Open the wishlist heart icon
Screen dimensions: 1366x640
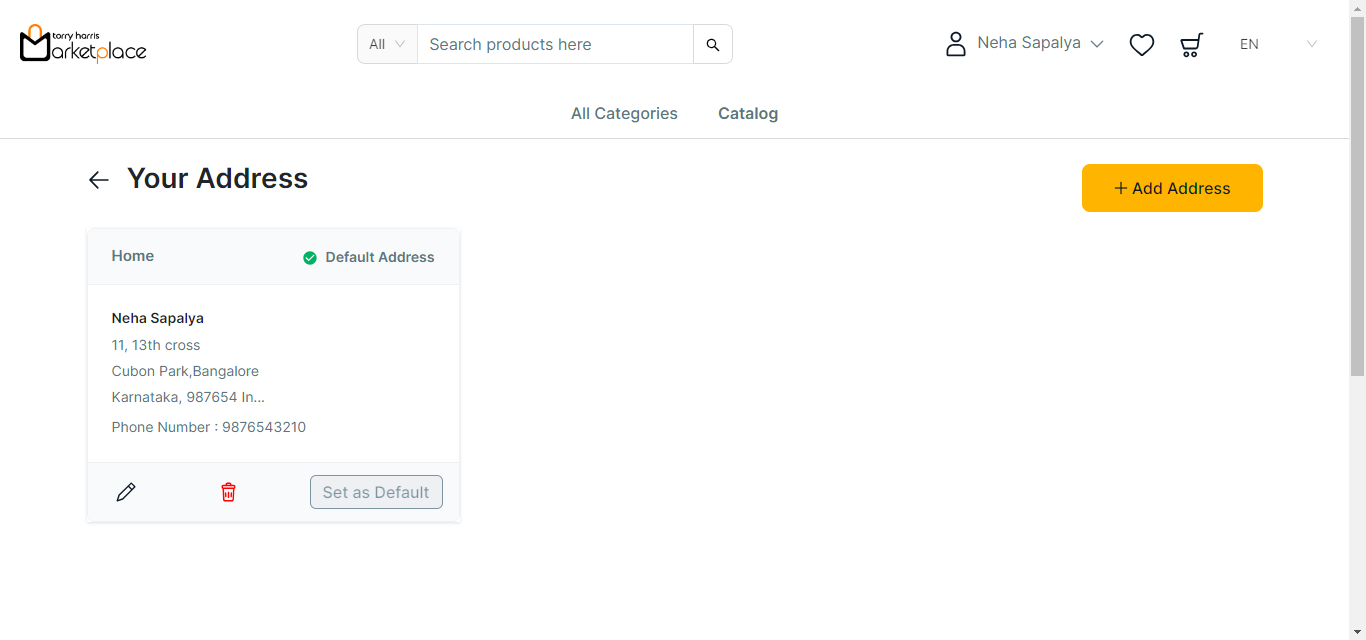click(1141, 44)
